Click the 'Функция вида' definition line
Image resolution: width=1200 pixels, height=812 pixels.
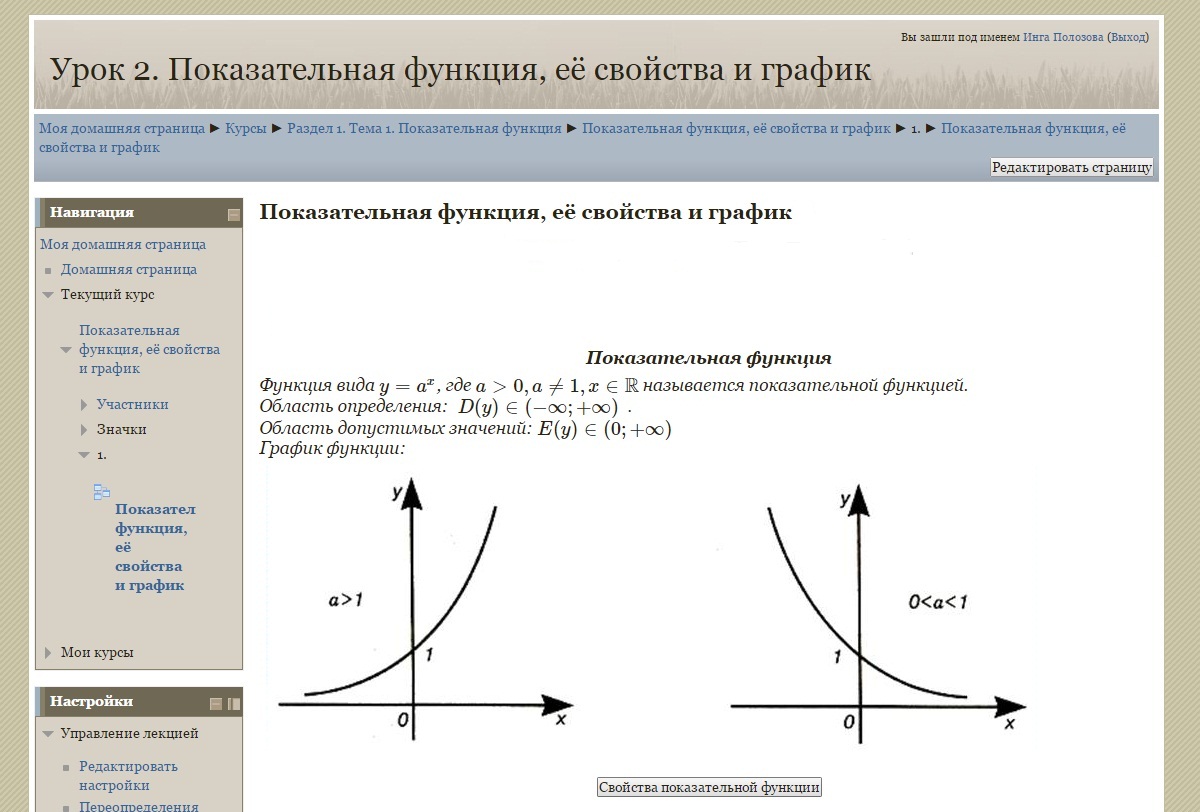613,386
